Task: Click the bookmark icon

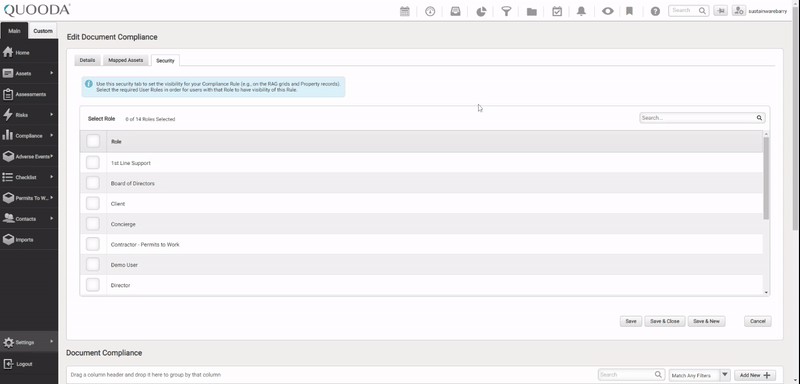Action: click(630, 11)
